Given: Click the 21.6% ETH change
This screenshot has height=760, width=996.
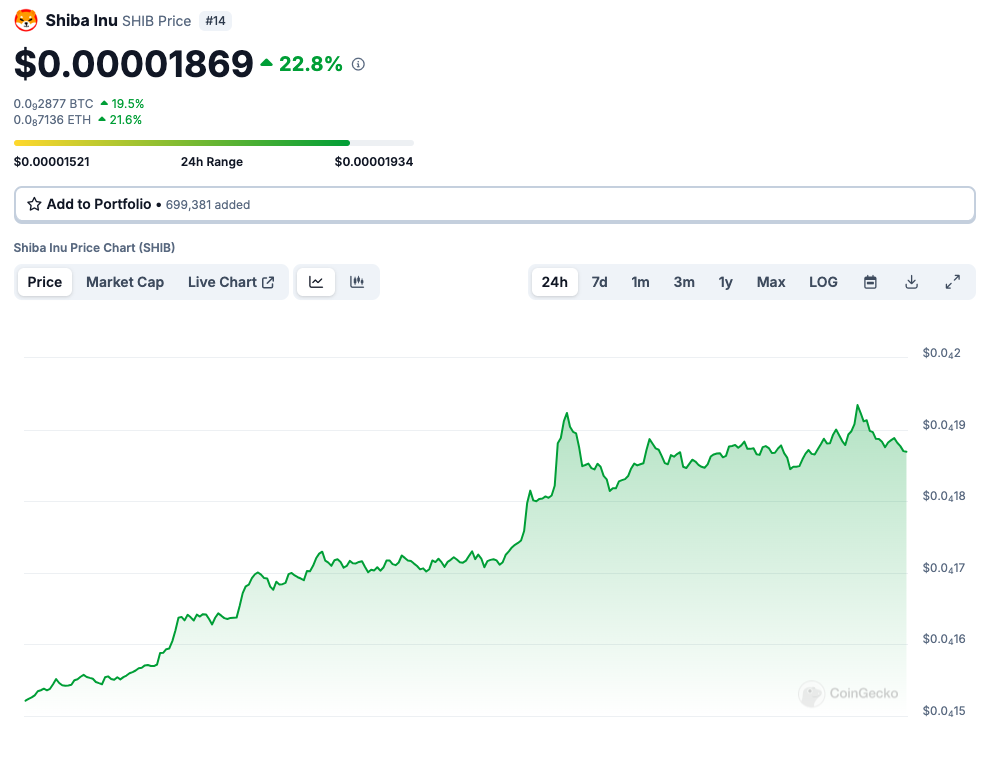Looking at the screenshot, I should pyautogui.click(x=120, y=120).
